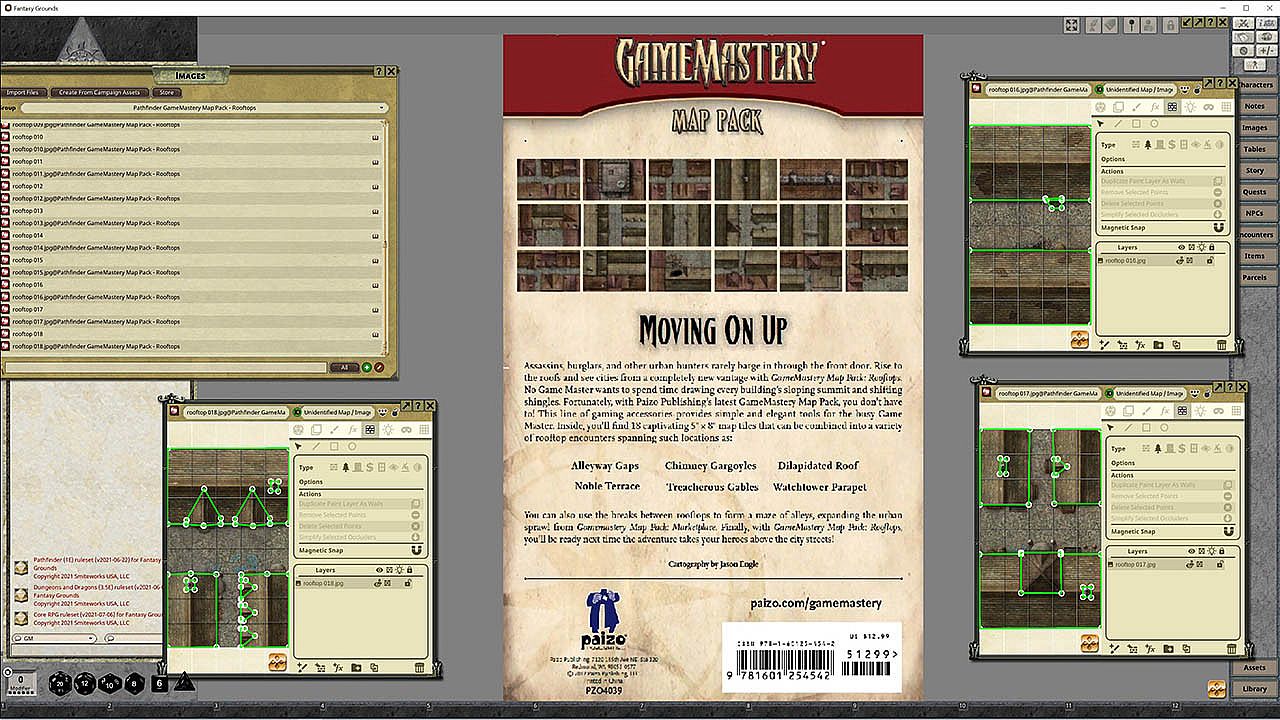Open Quests sidebar button
Screen dimensions: 1280x720
click(1255, 192)
